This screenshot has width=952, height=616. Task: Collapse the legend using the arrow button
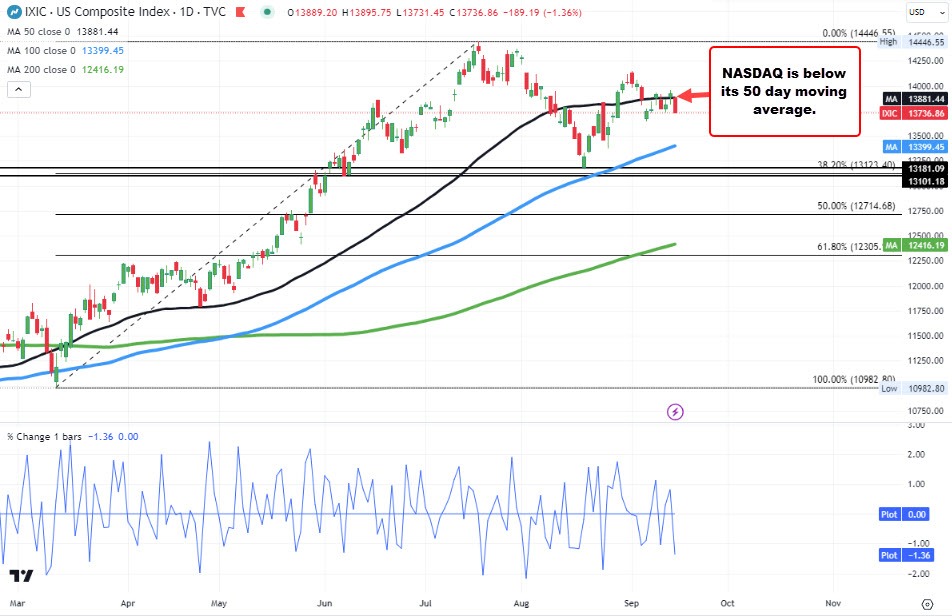click(17, 88)
